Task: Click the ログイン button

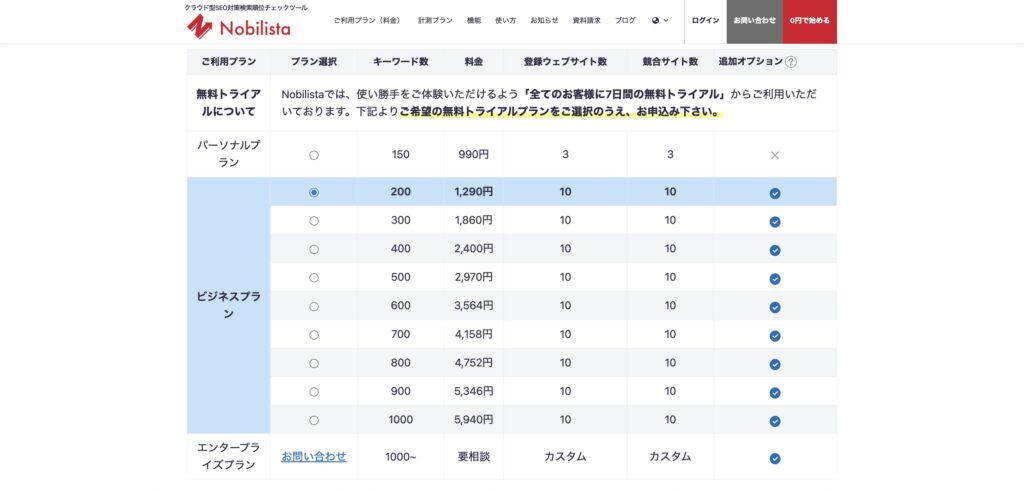Action: pyautogui.click(x=705, y=20)
